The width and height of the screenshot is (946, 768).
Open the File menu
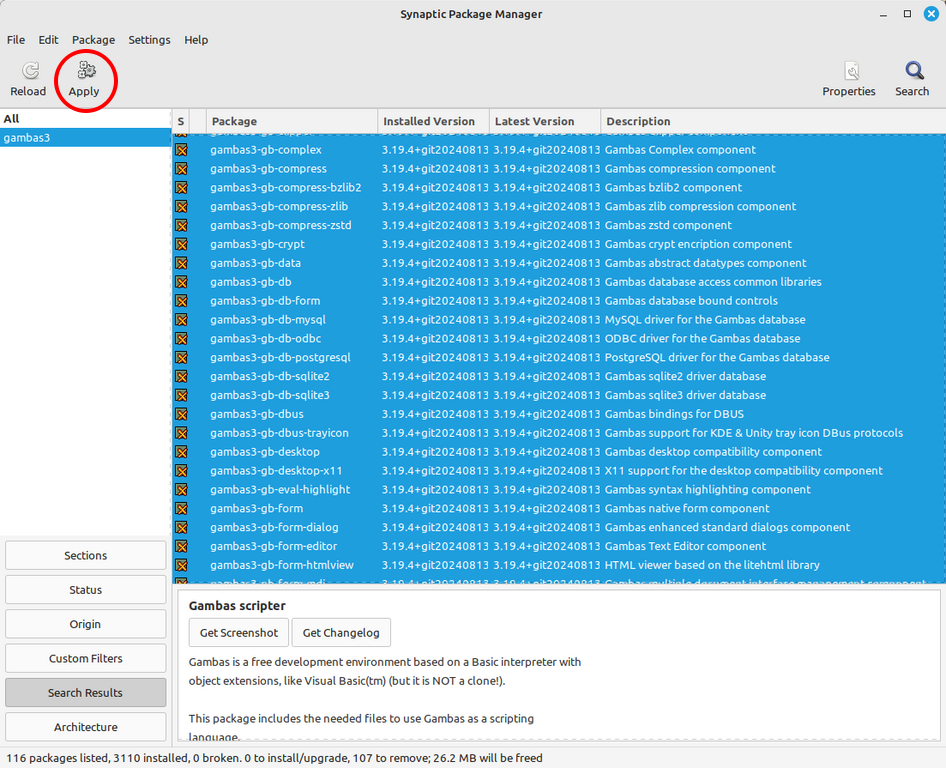tap(16, 40)
